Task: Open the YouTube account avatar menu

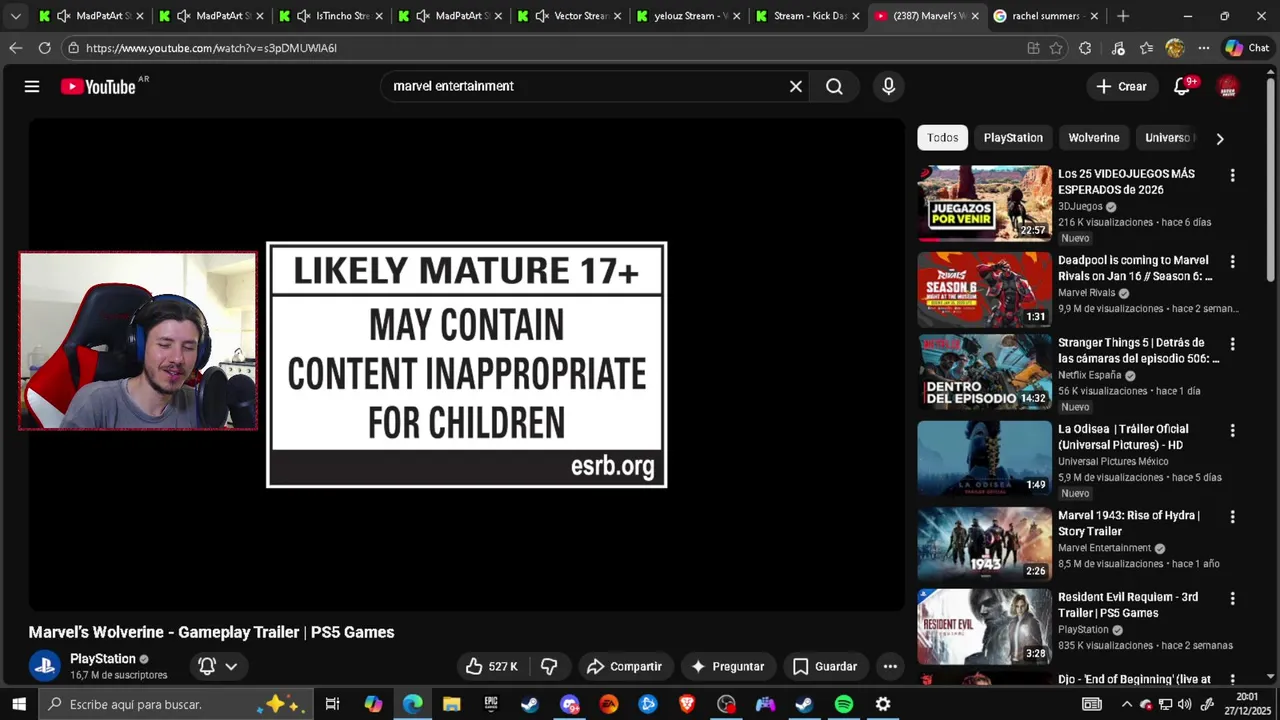Action: coord(1228,86)
